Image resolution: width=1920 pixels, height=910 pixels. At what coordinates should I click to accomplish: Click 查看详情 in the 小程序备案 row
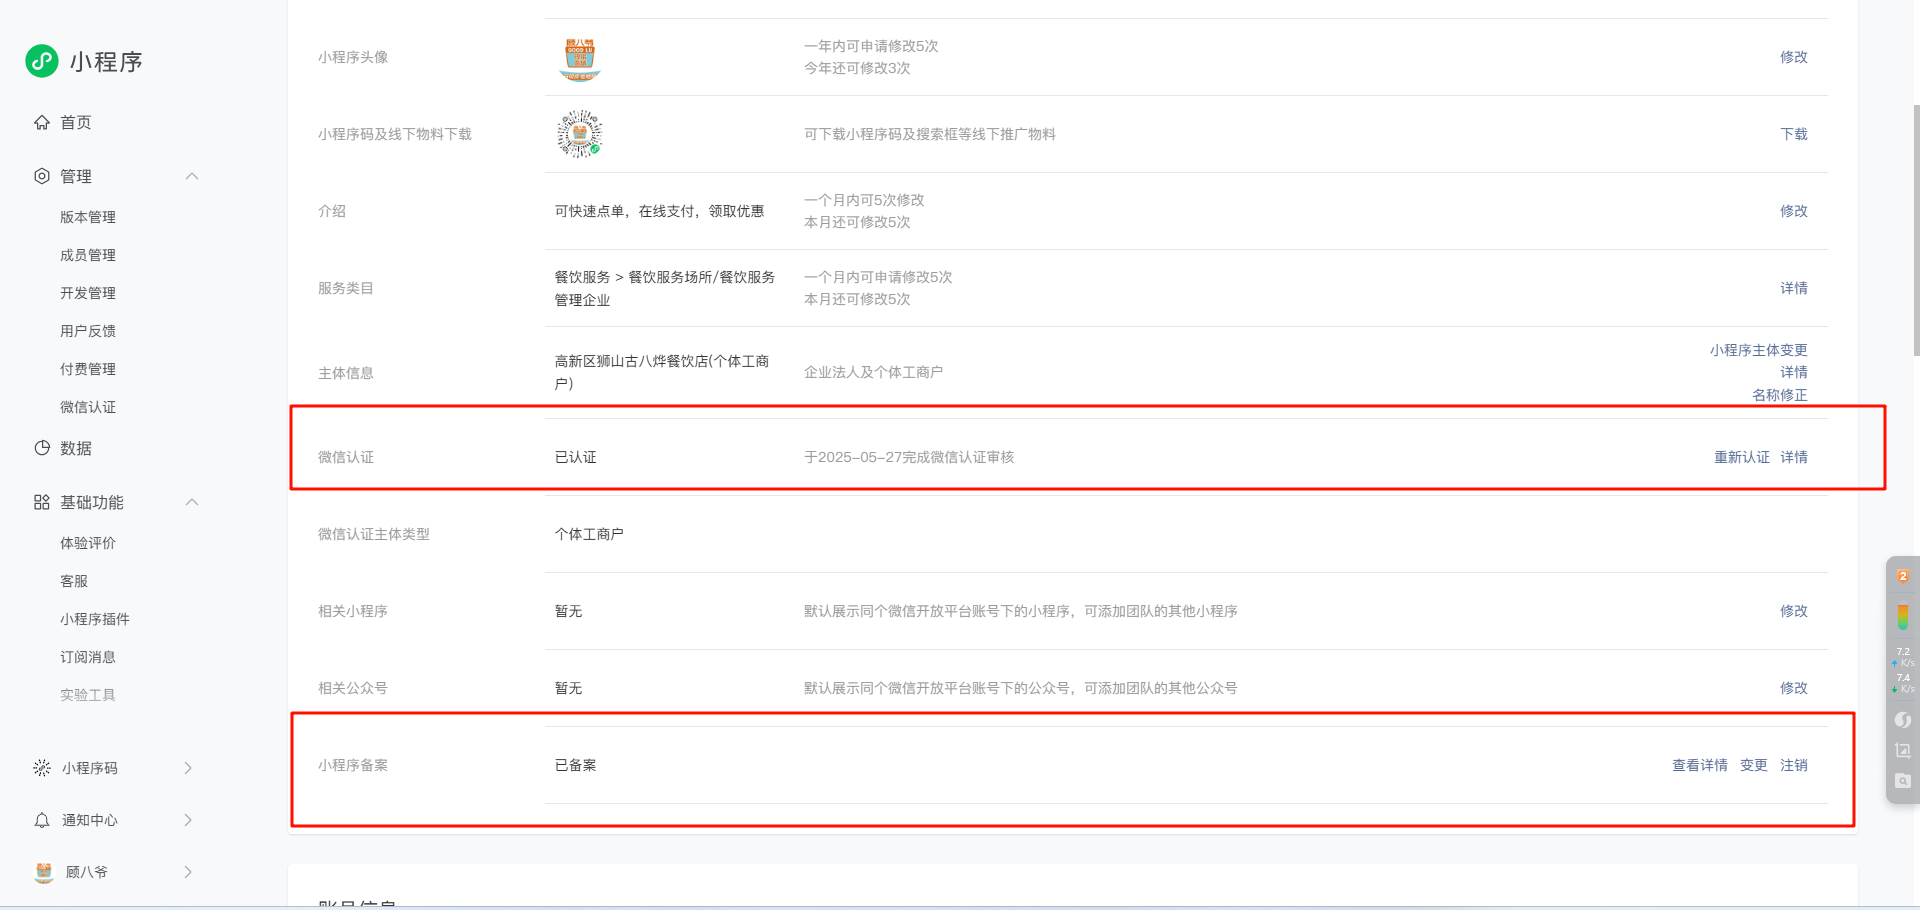coord(1700,765)
